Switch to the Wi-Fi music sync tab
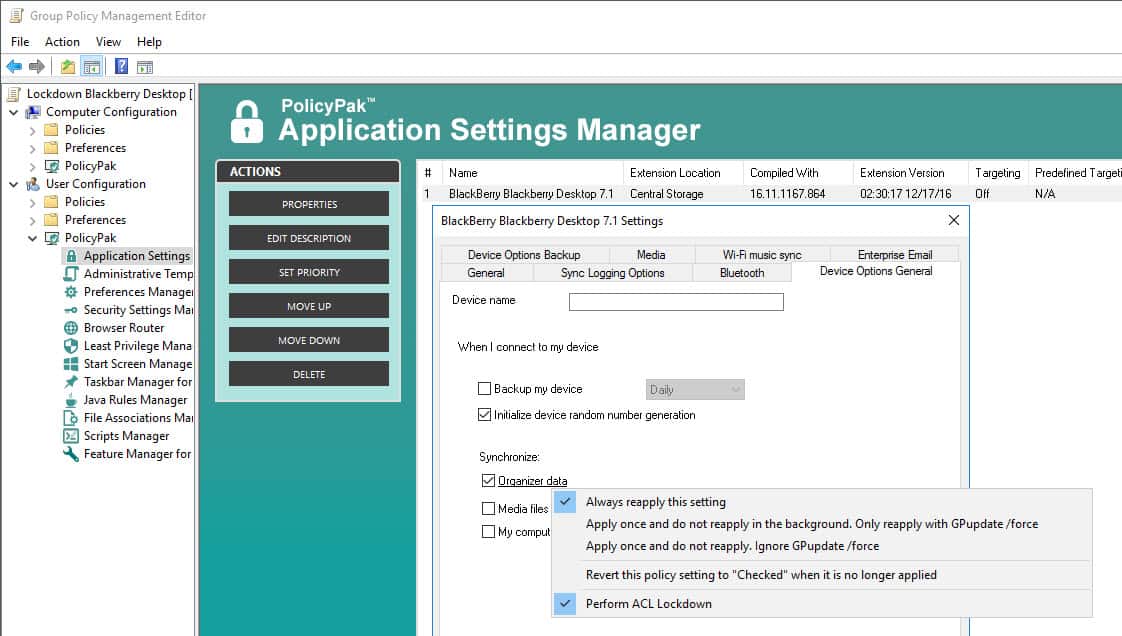The height and width of the screenshot is (636, 1122). pyautogui.click(x=762, y=255)
